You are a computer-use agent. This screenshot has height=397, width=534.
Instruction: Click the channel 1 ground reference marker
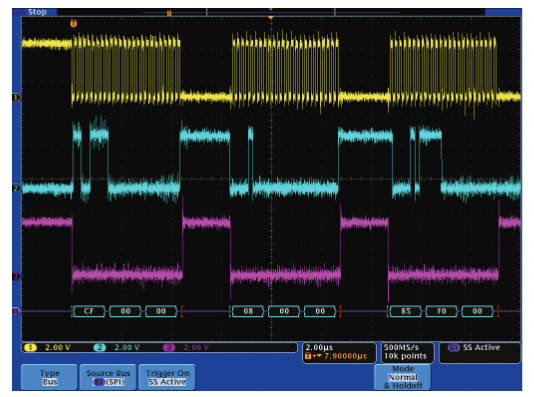click(16, 98)
